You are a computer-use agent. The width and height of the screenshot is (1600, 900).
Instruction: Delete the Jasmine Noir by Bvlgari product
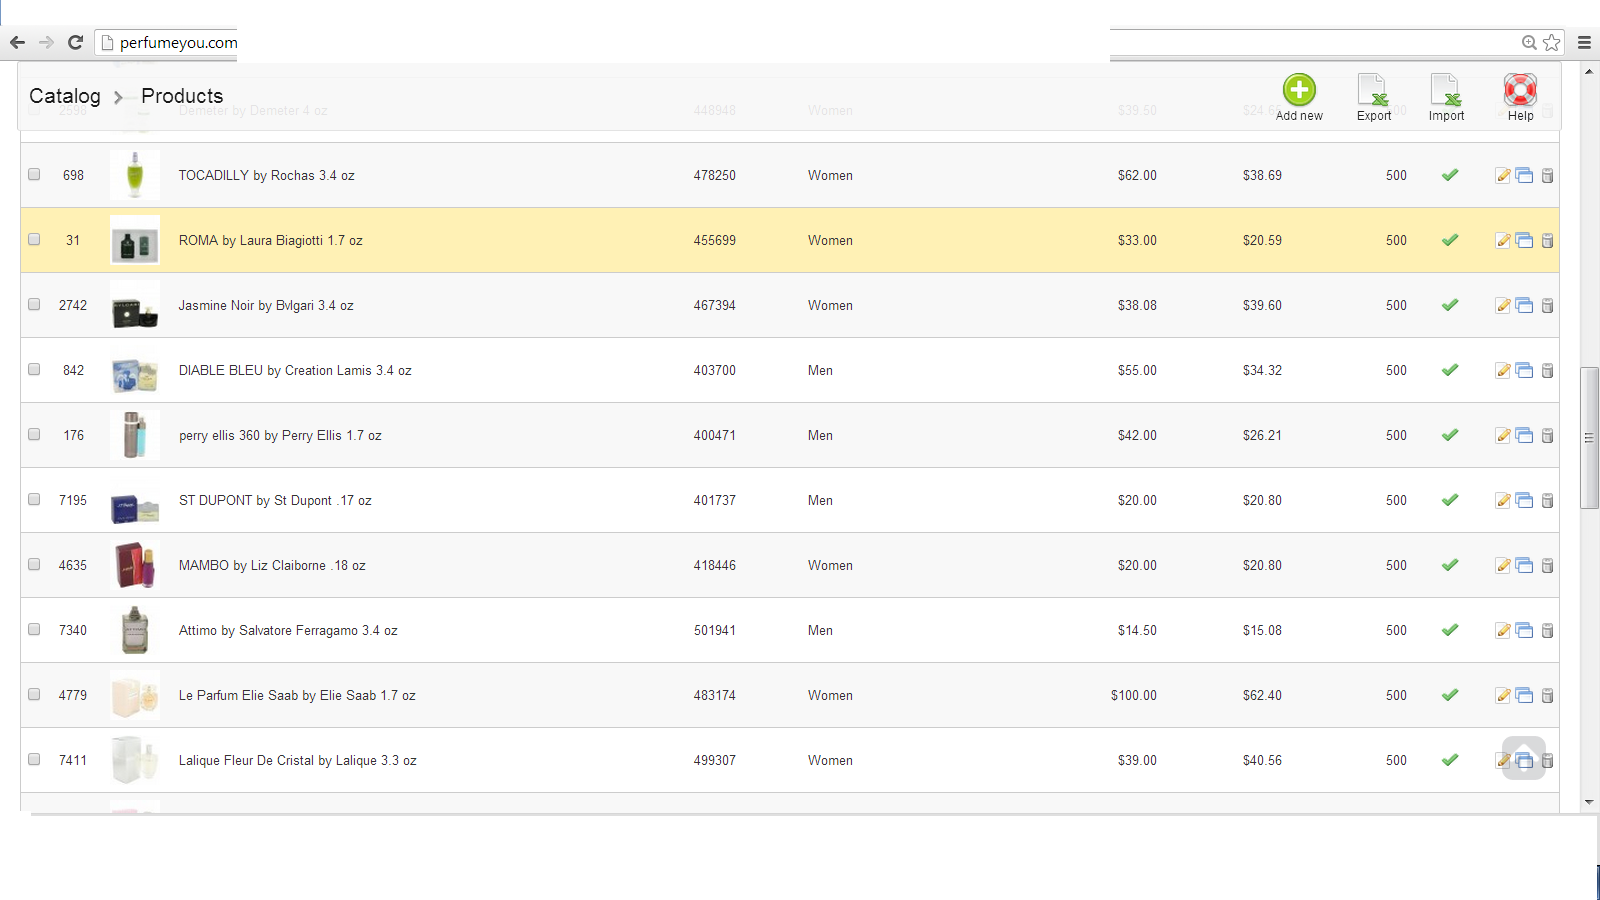pyautogui.click(x=1547, y=305)
